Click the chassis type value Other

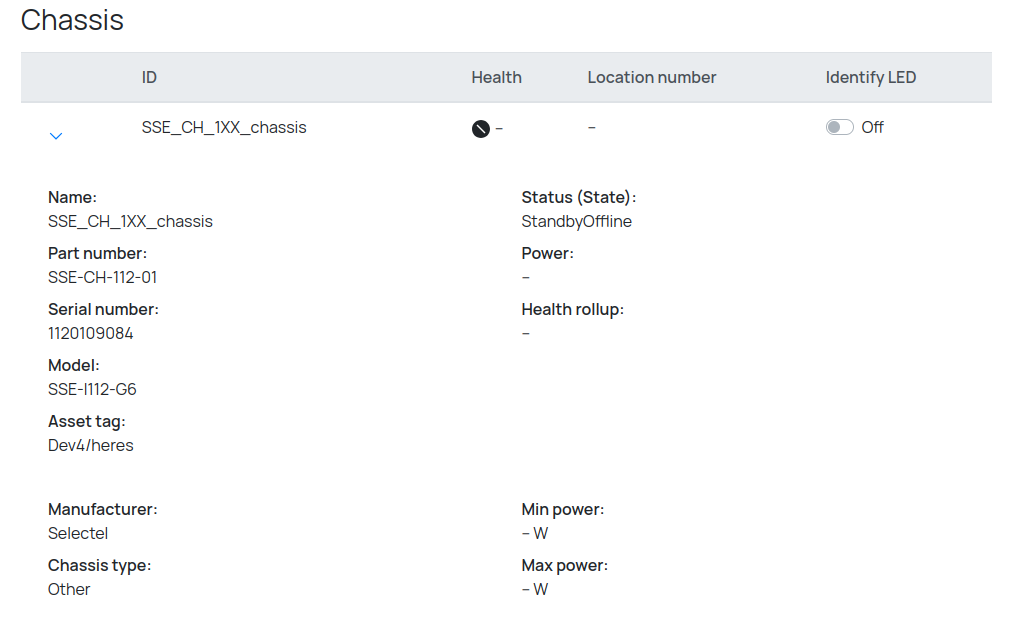(69, 589)
